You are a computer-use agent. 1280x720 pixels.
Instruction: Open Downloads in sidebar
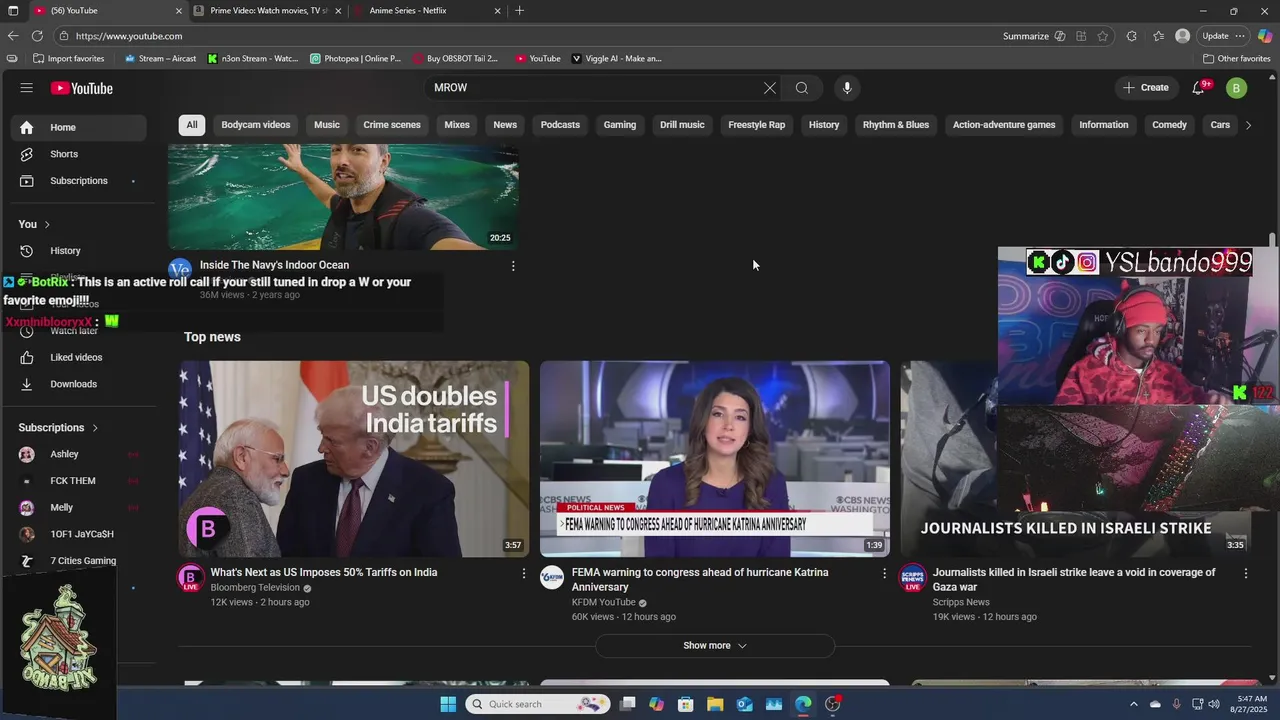tap(79, 384)
